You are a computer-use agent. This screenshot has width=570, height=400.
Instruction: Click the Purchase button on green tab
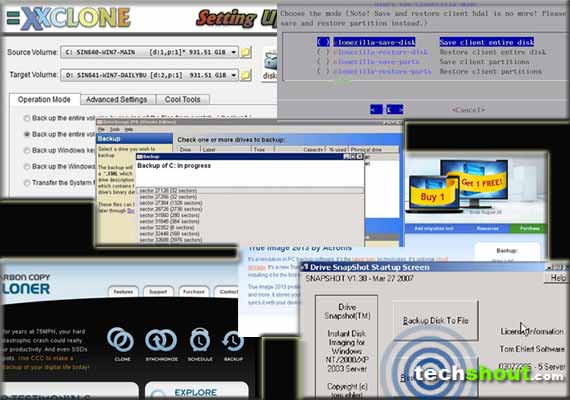pos(529,228)
